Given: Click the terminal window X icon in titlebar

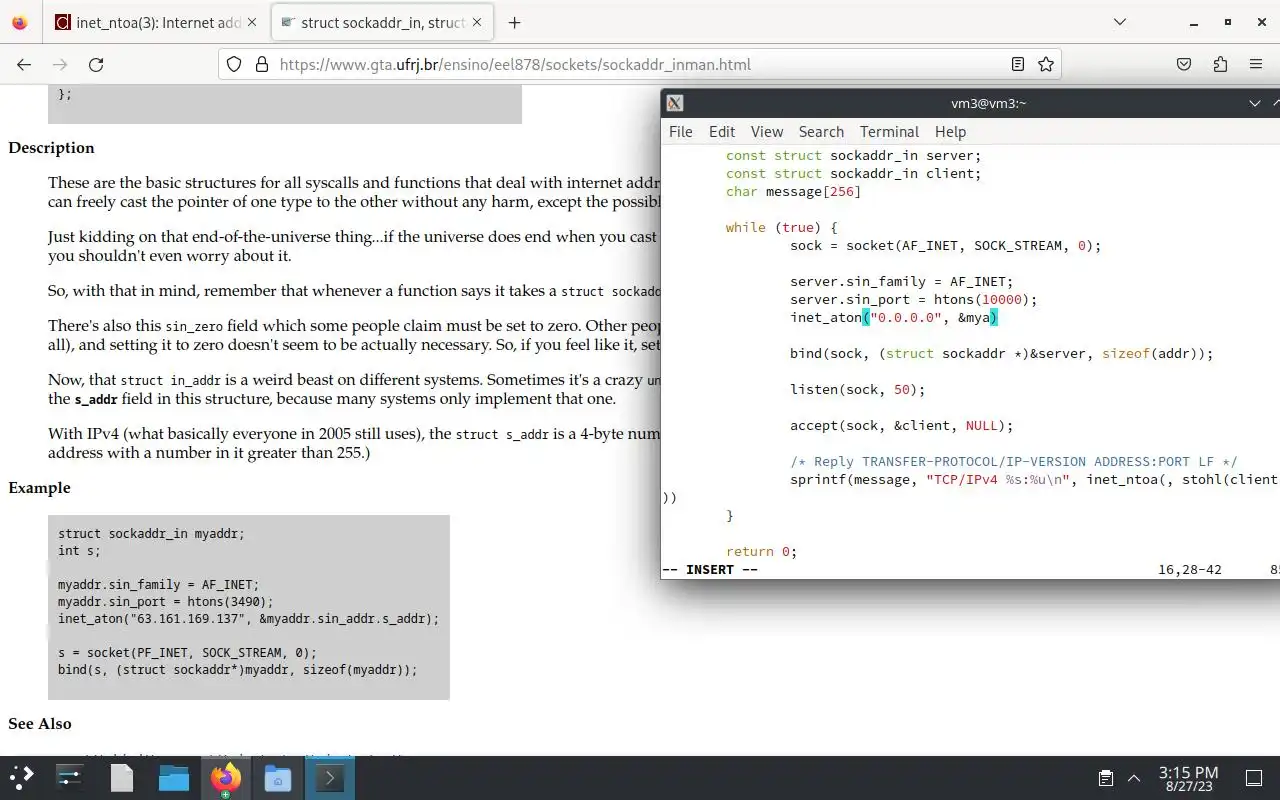Looking at the screenshot, I should [x=675, y=103].
